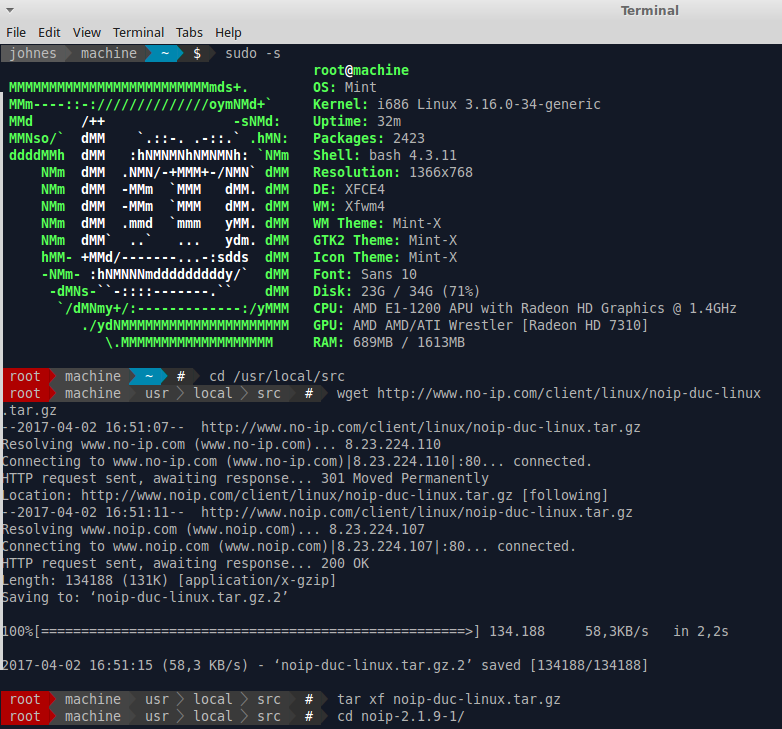The image size is (782, 729).
Task: Click the '301 Moved Permanently' response line
Action: pos(245,478)
